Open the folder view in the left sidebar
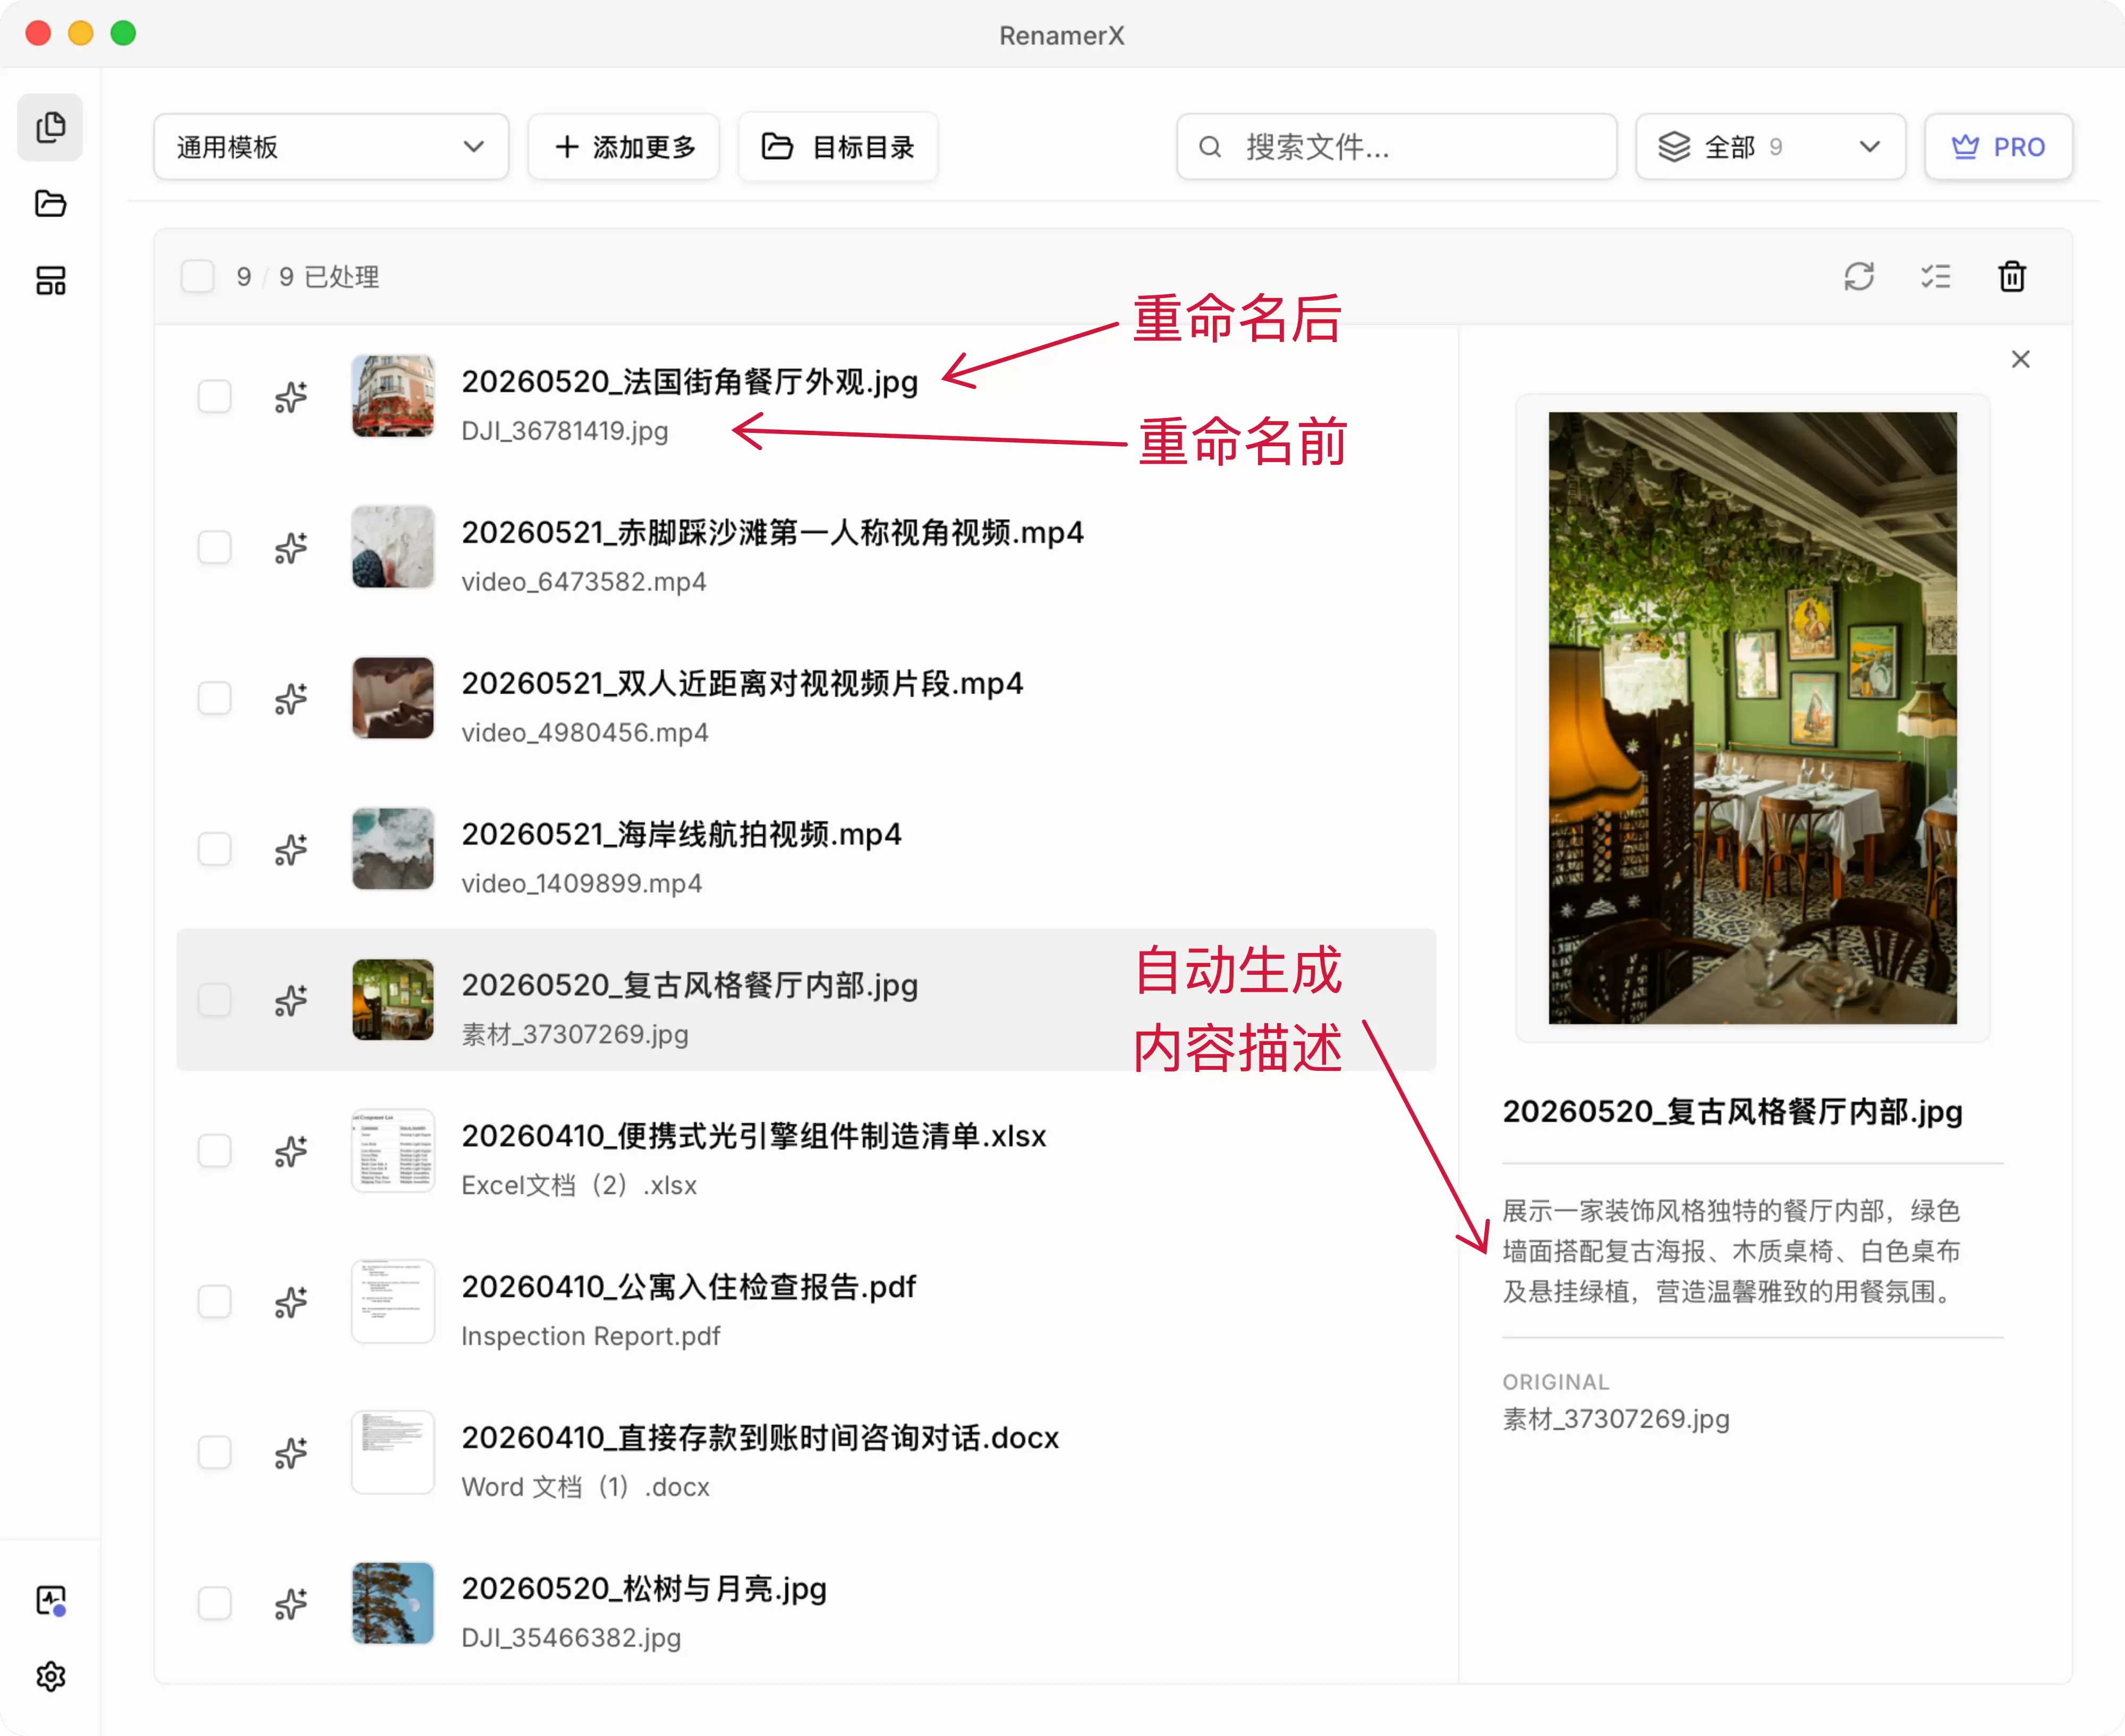This screenshot has height=1736, width=2125. pos(50,204)
